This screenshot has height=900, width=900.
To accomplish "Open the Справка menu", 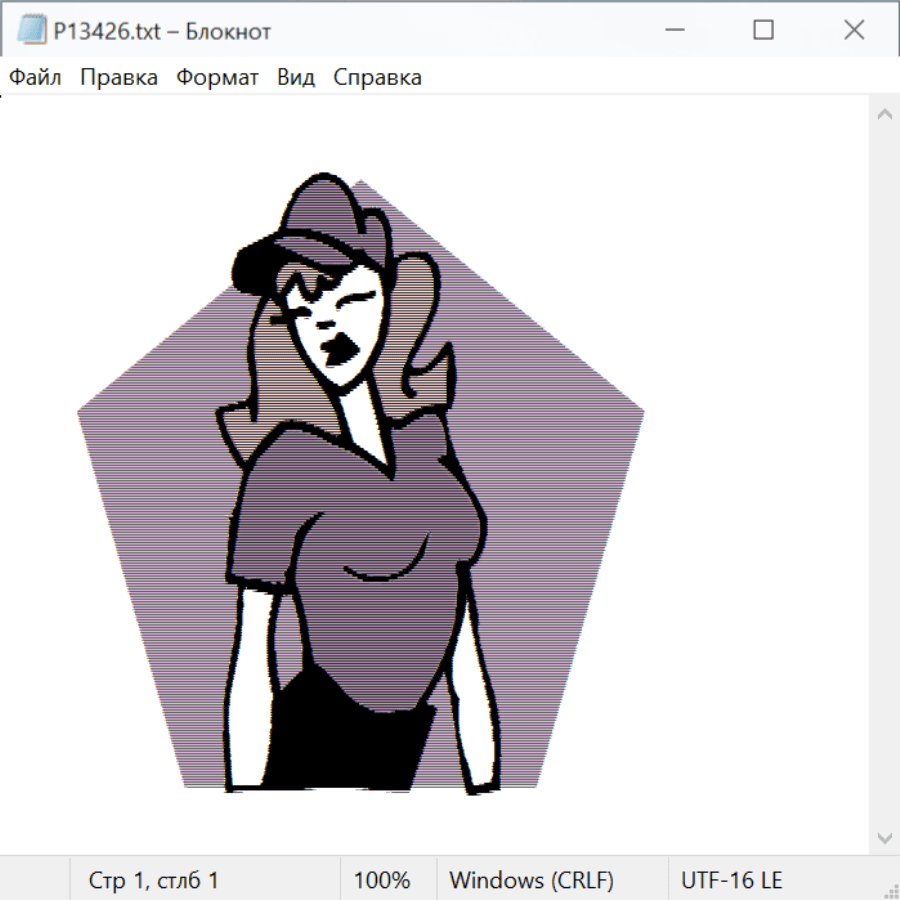I will click(377, 78).
